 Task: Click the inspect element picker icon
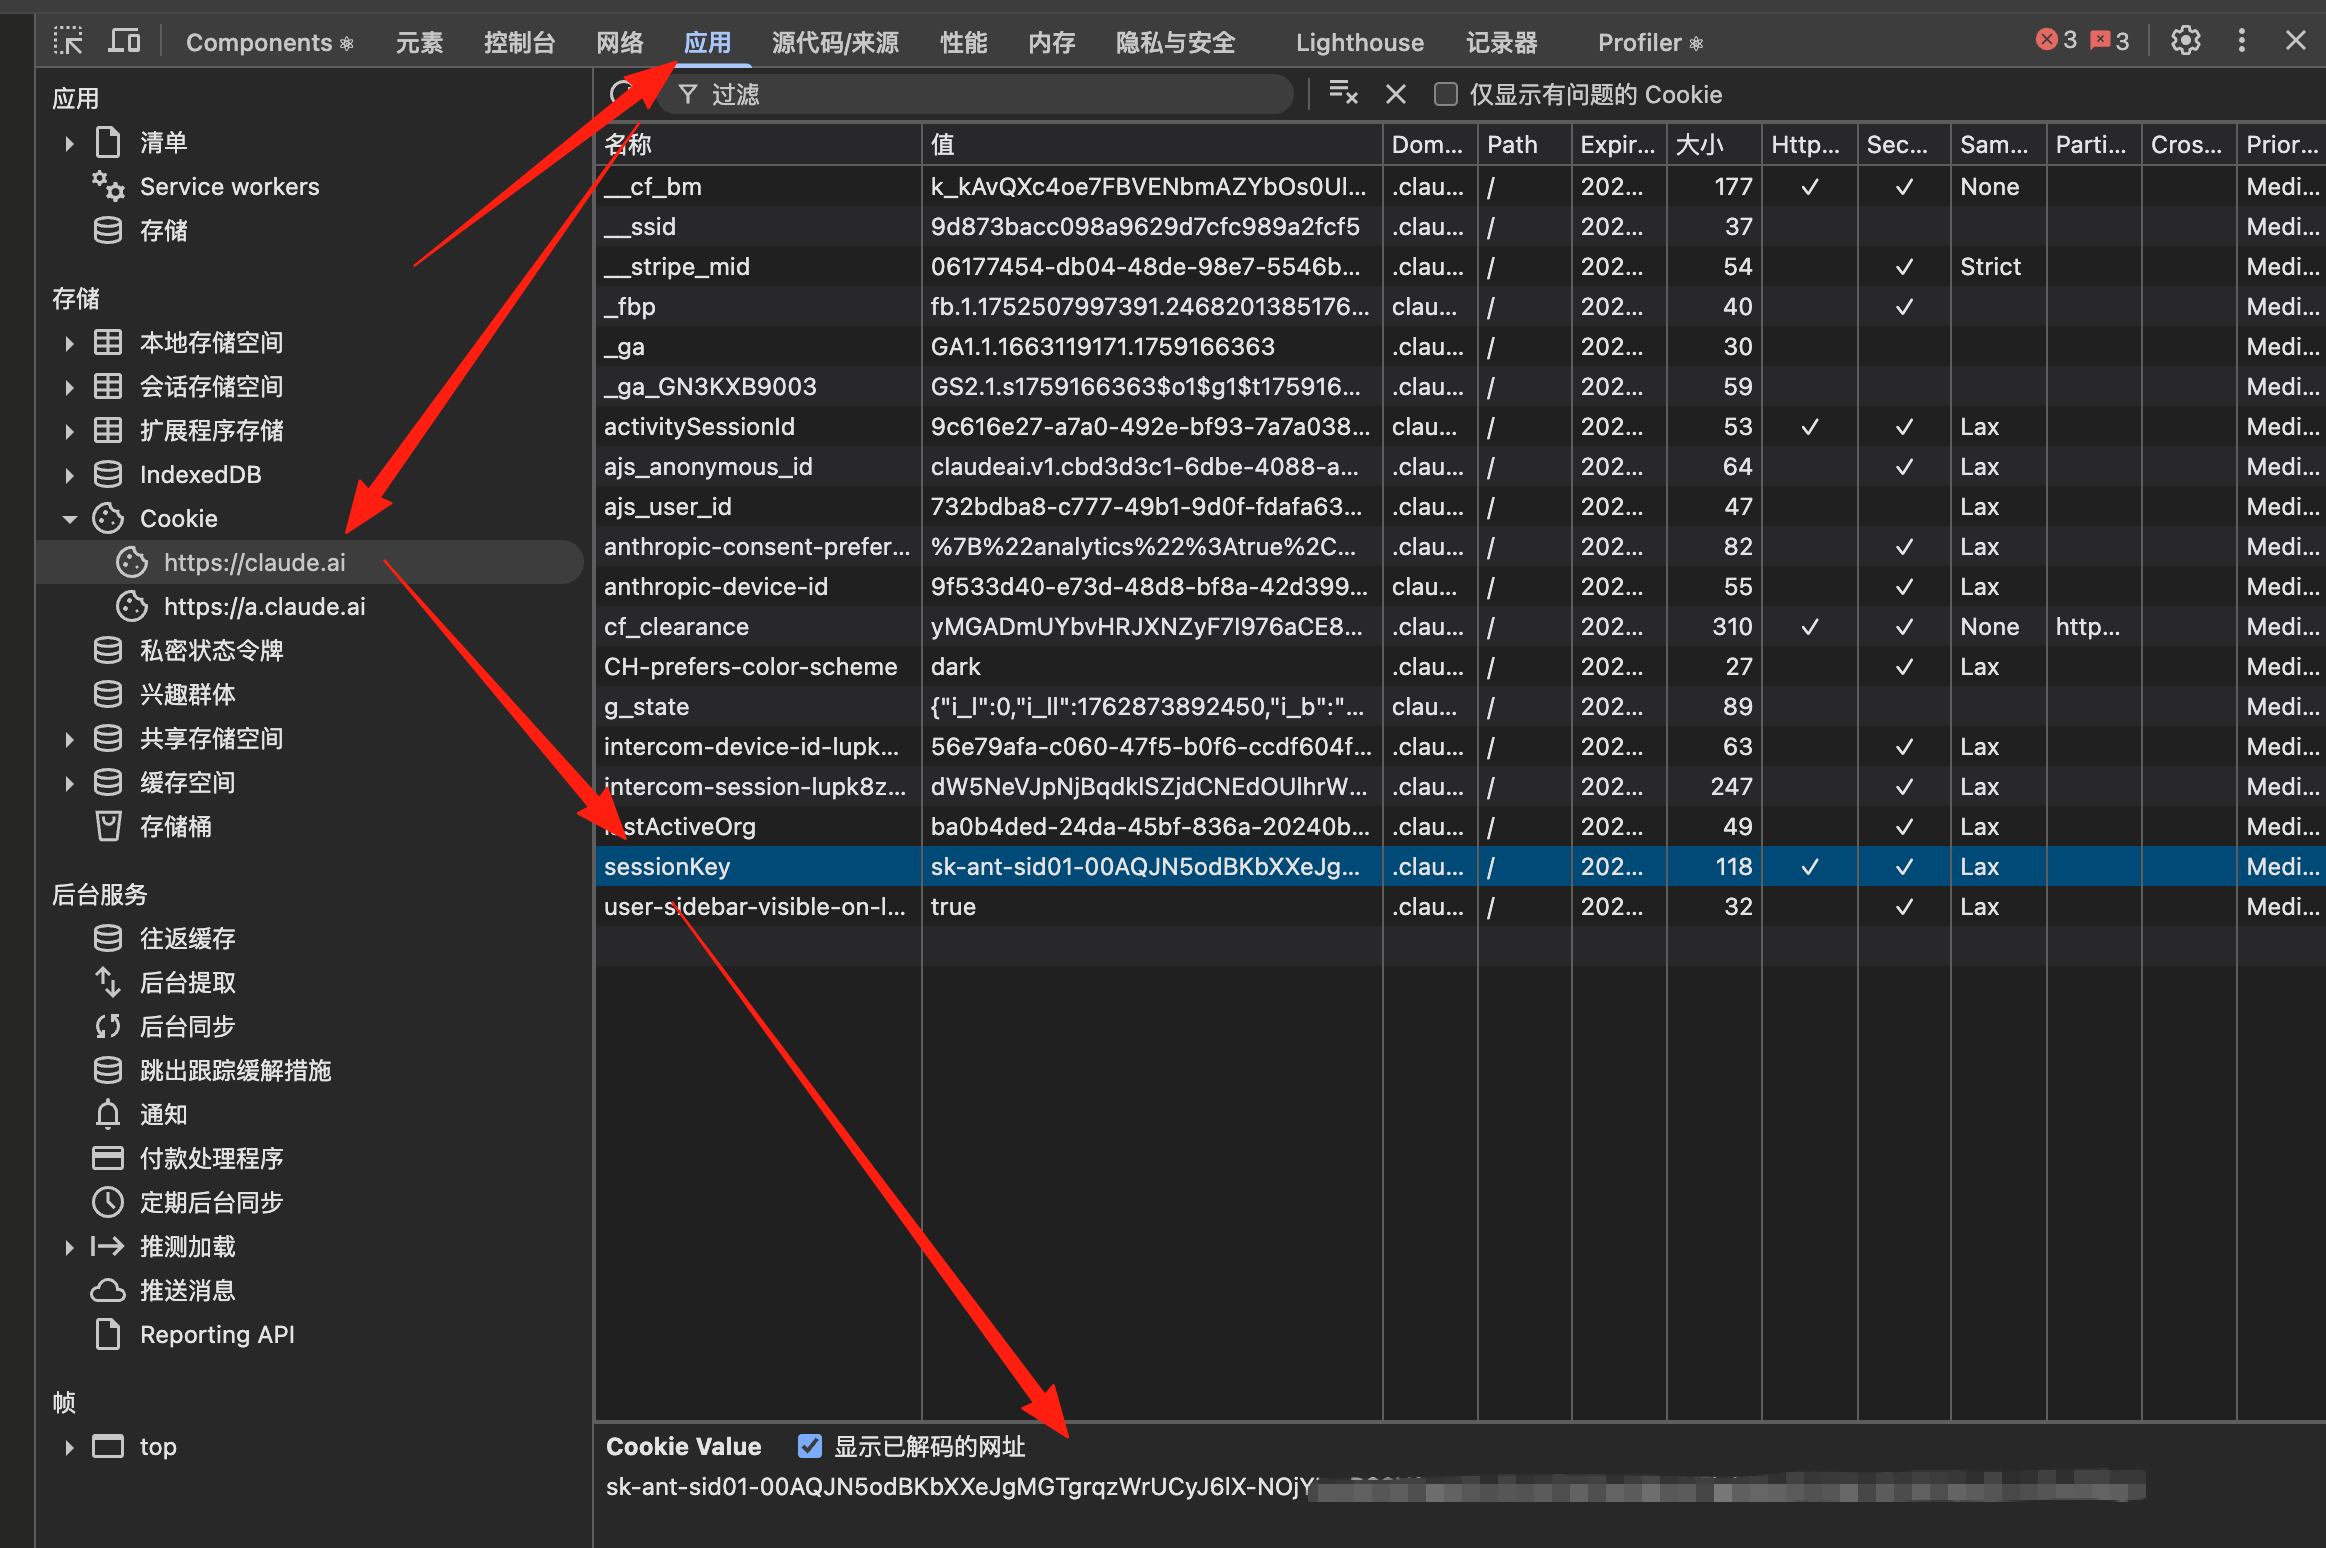[x=68, y=41]
